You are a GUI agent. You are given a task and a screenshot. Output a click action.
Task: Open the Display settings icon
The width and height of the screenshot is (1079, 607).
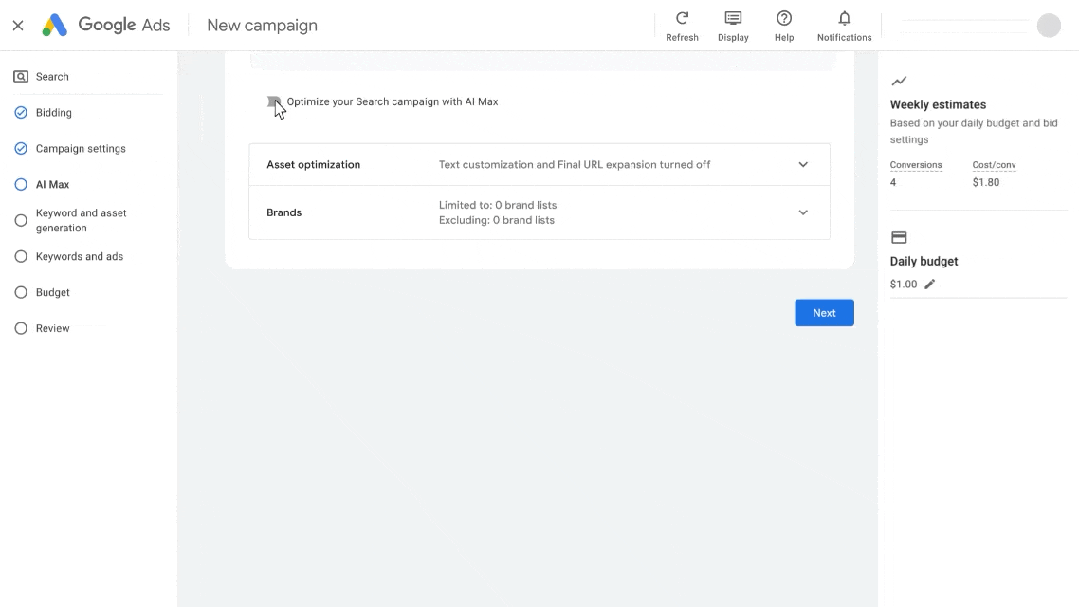733,19
